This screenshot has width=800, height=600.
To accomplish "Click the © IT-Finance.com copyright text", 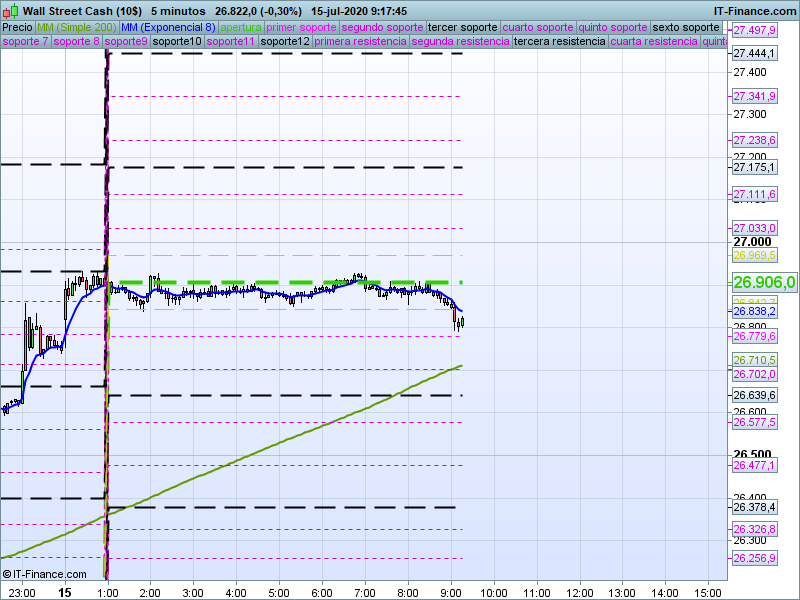I will point(40,574).
